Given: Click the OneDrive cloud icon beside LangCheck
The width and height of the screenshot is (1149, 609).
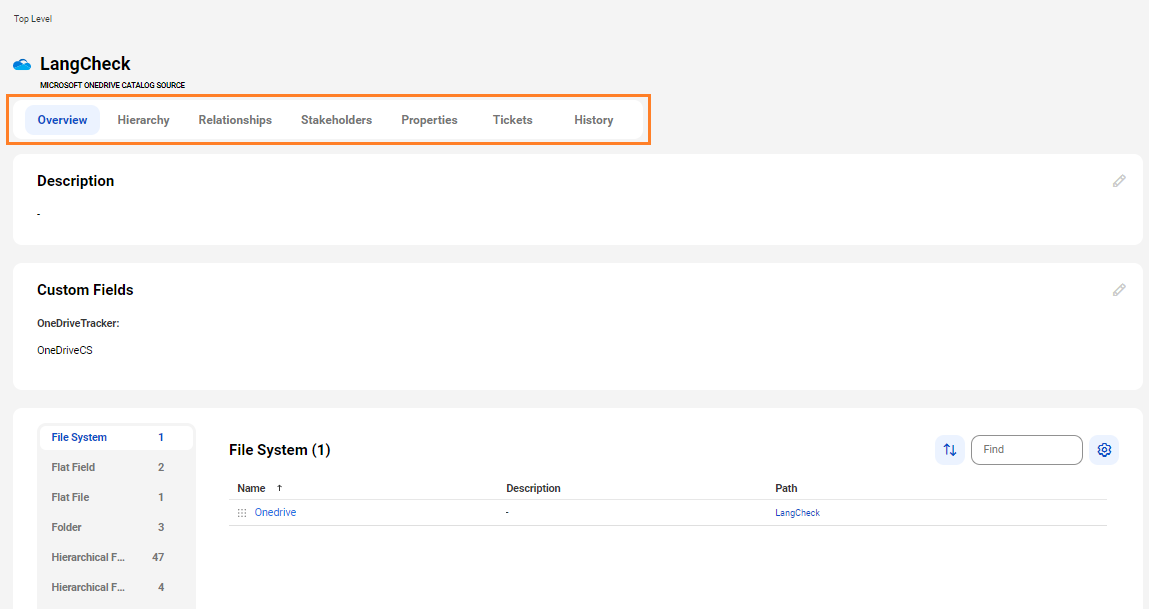Looking at the screenshot, I should 22,64.
